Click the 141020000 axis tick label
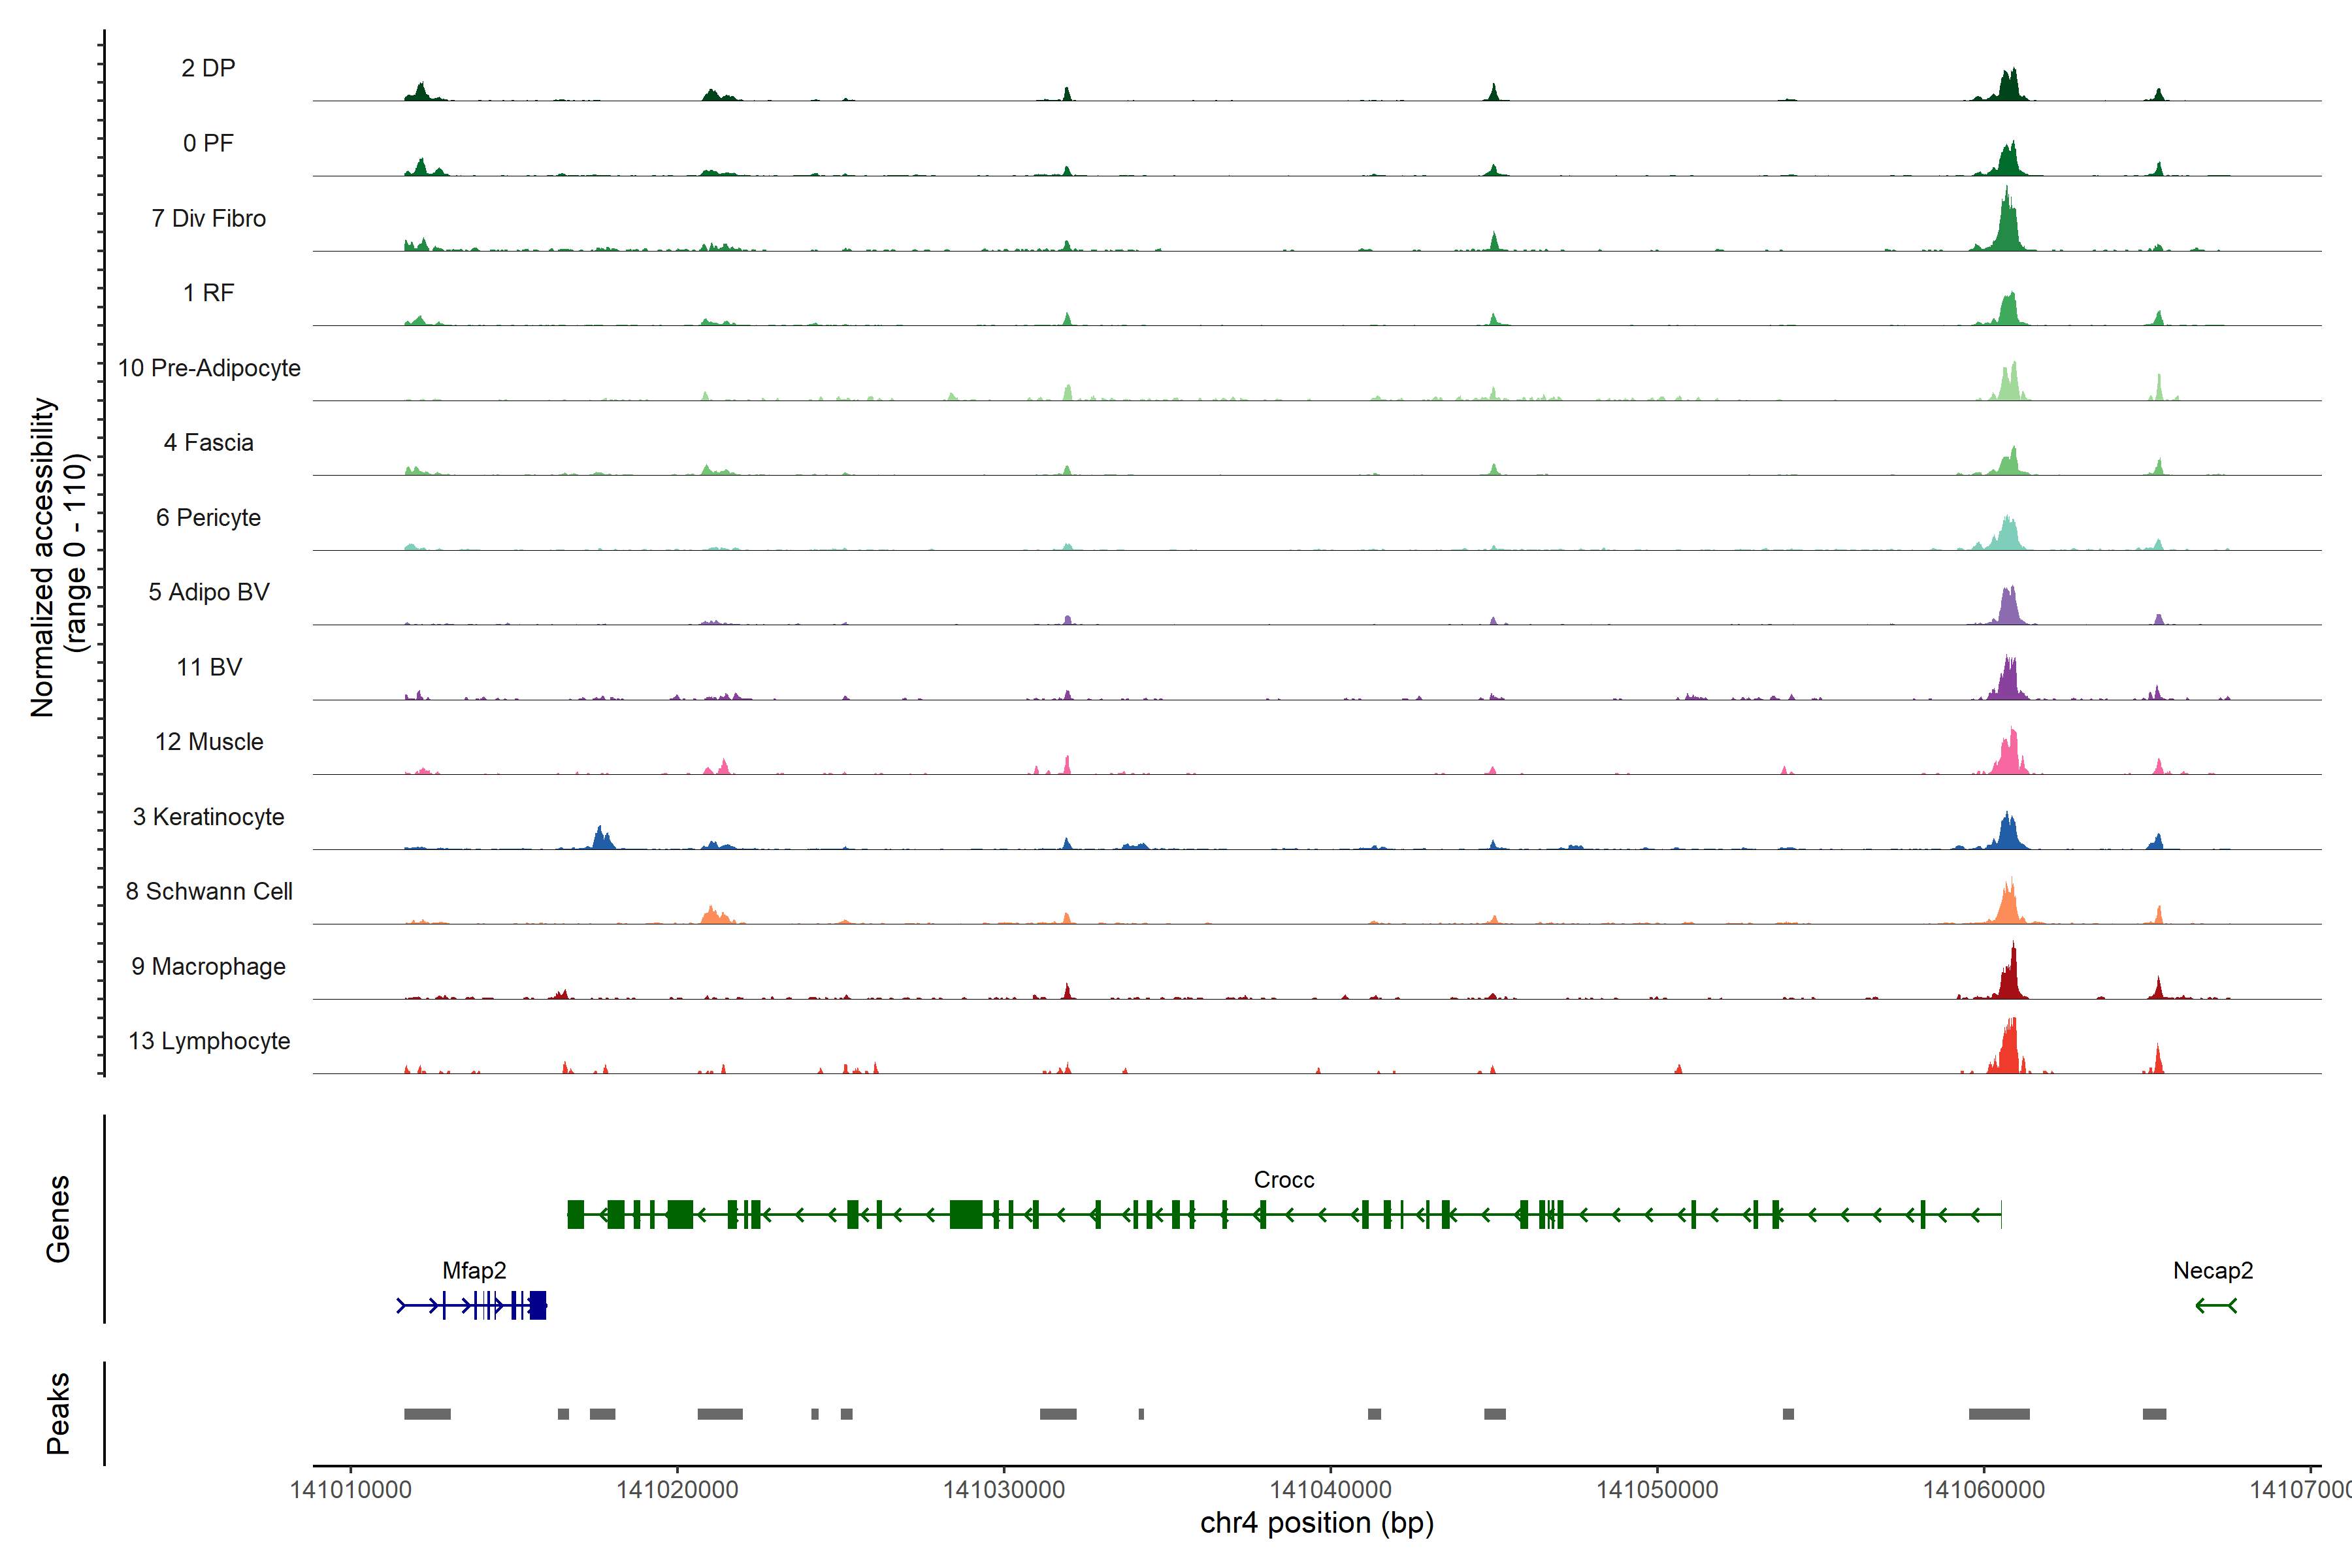The width and height of the screenshot is (2352, 1568). [677, 1490]
